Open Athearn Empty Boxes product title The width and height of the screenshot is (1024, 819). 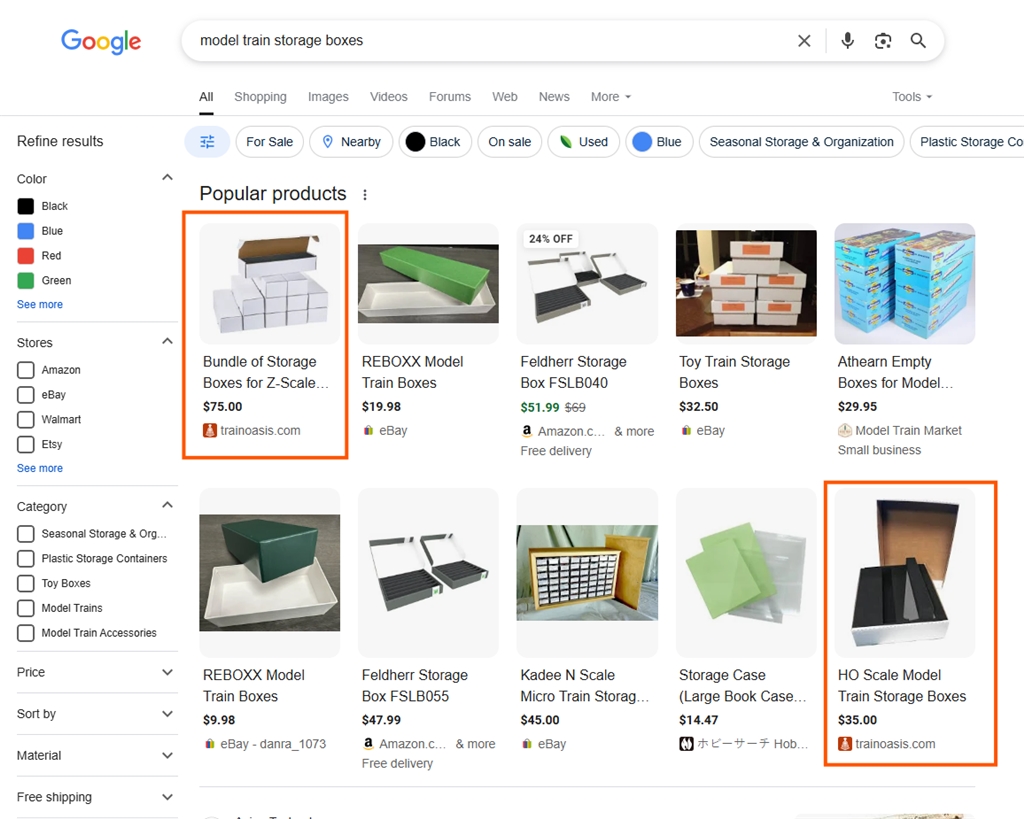click(895, 372)
